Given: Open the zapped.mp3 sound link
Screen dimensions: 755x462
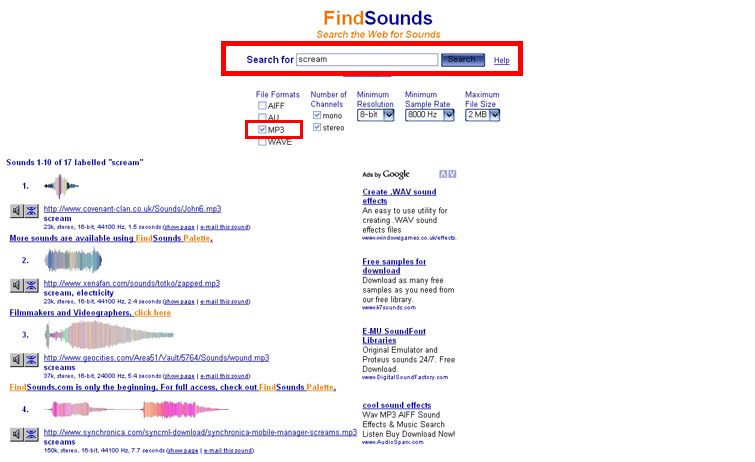Looking at the screenshot, I should 132,283.
